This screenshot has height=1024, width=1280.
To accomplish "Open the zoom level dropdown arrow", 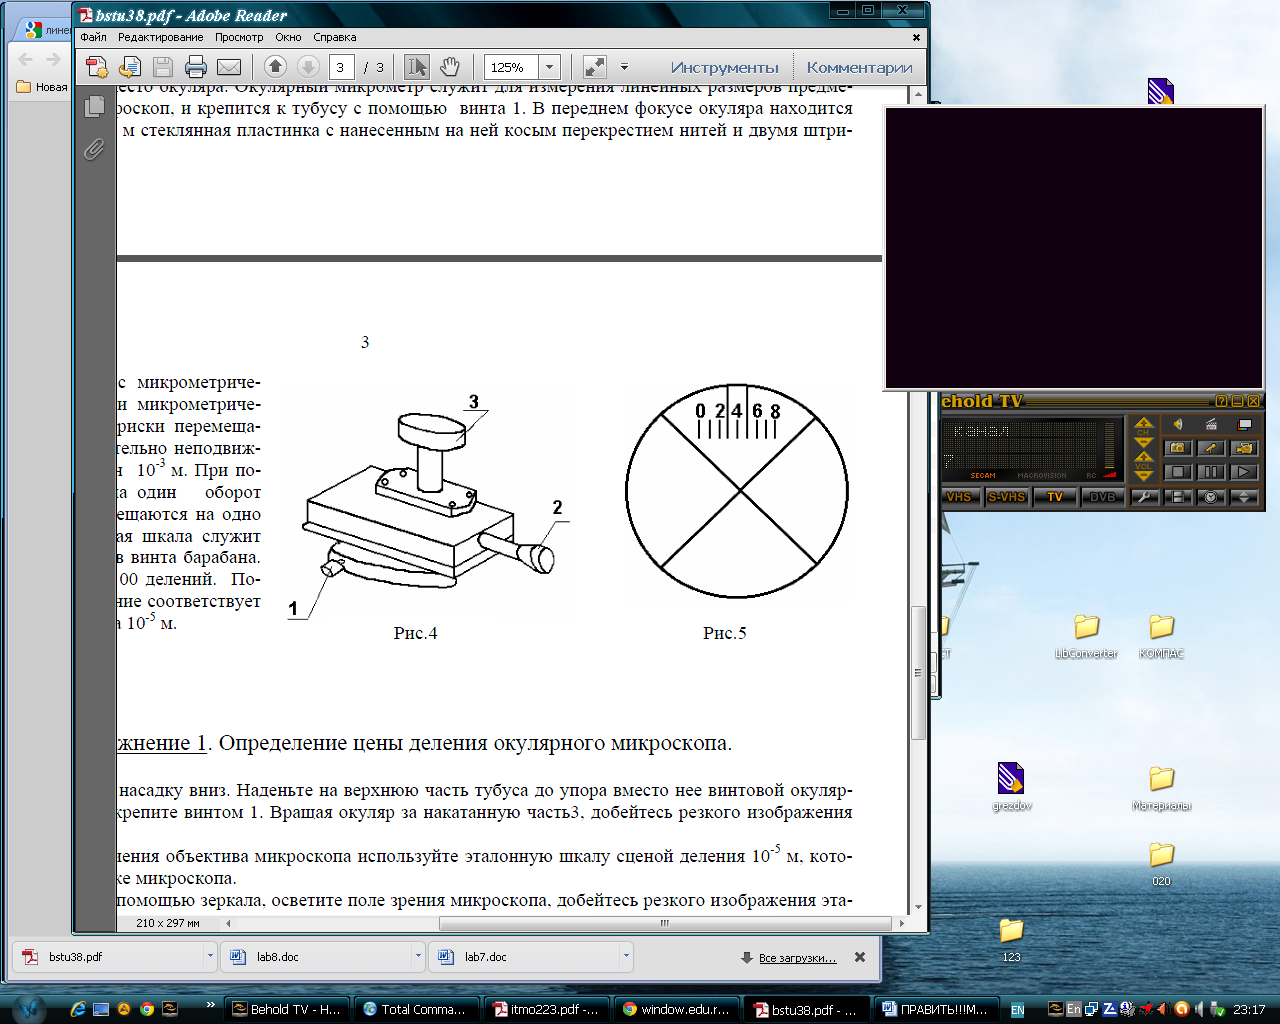I will [x=549, y=67].
